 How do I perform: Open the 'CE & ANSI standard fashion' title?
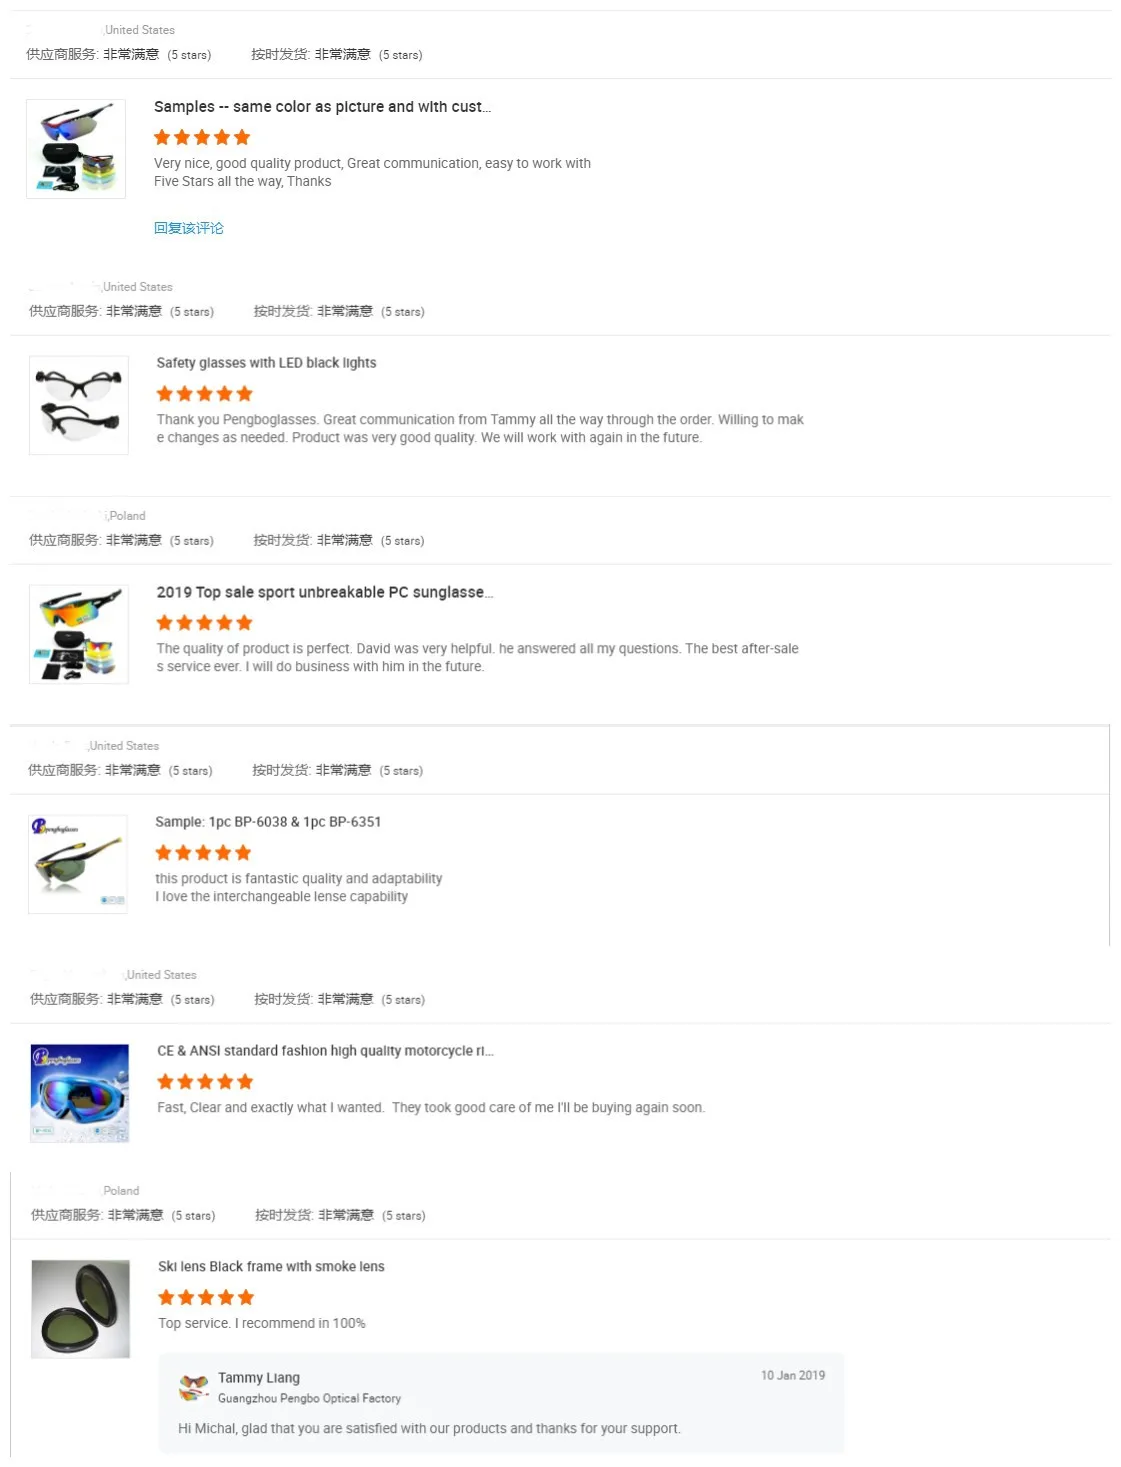pyautogui.click(x=325, y=1051)
